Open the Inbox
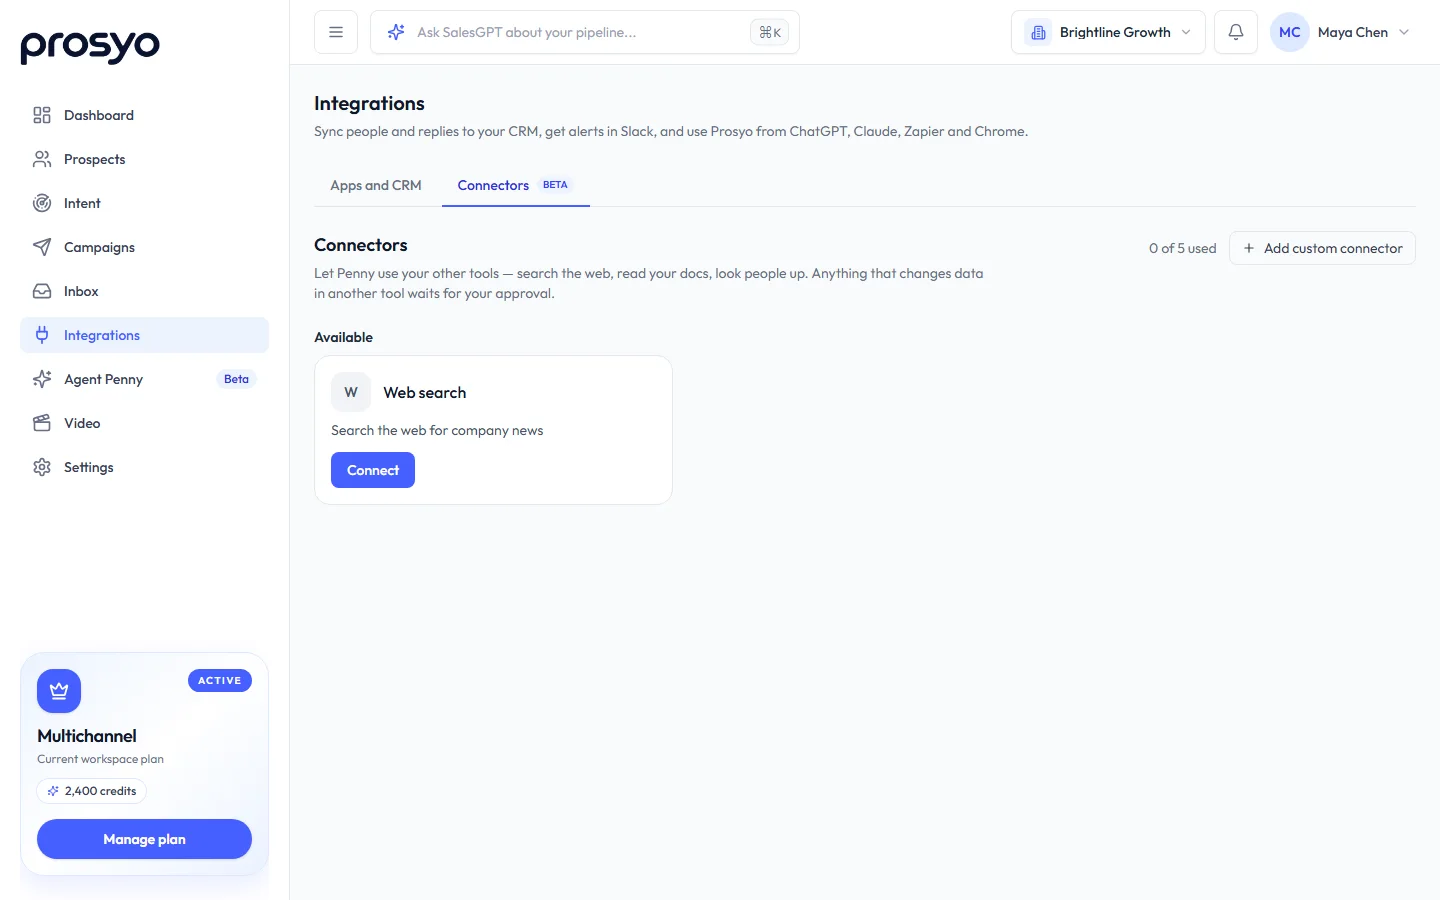The height and width of the screenshot is (900, 1440). [x=144, y=291]
